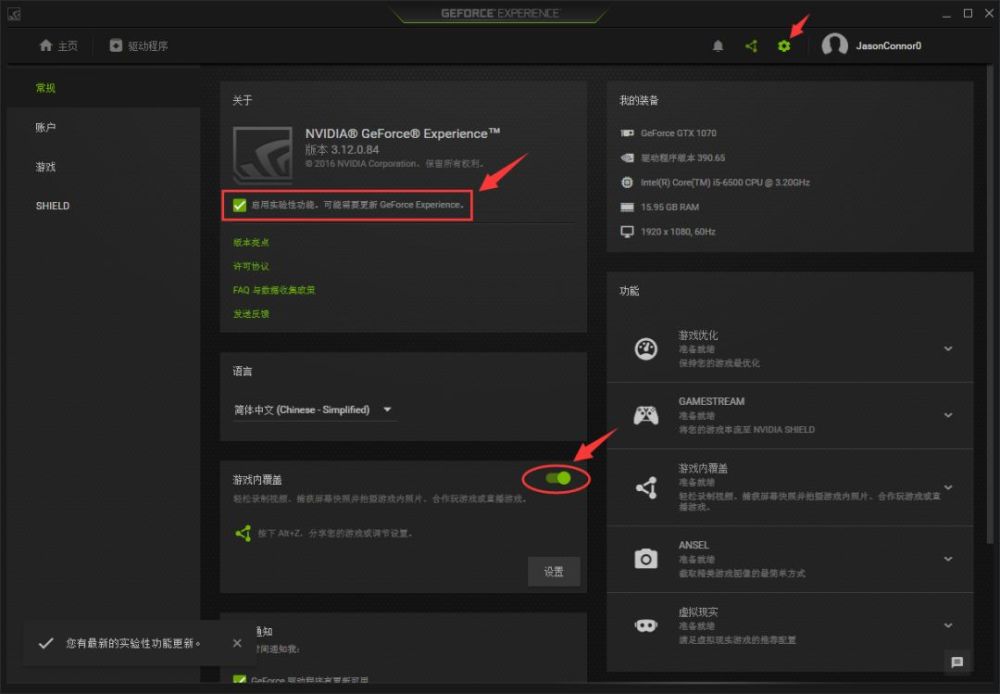Select 账户 in the settings sidebar

[x=45, y=128]
